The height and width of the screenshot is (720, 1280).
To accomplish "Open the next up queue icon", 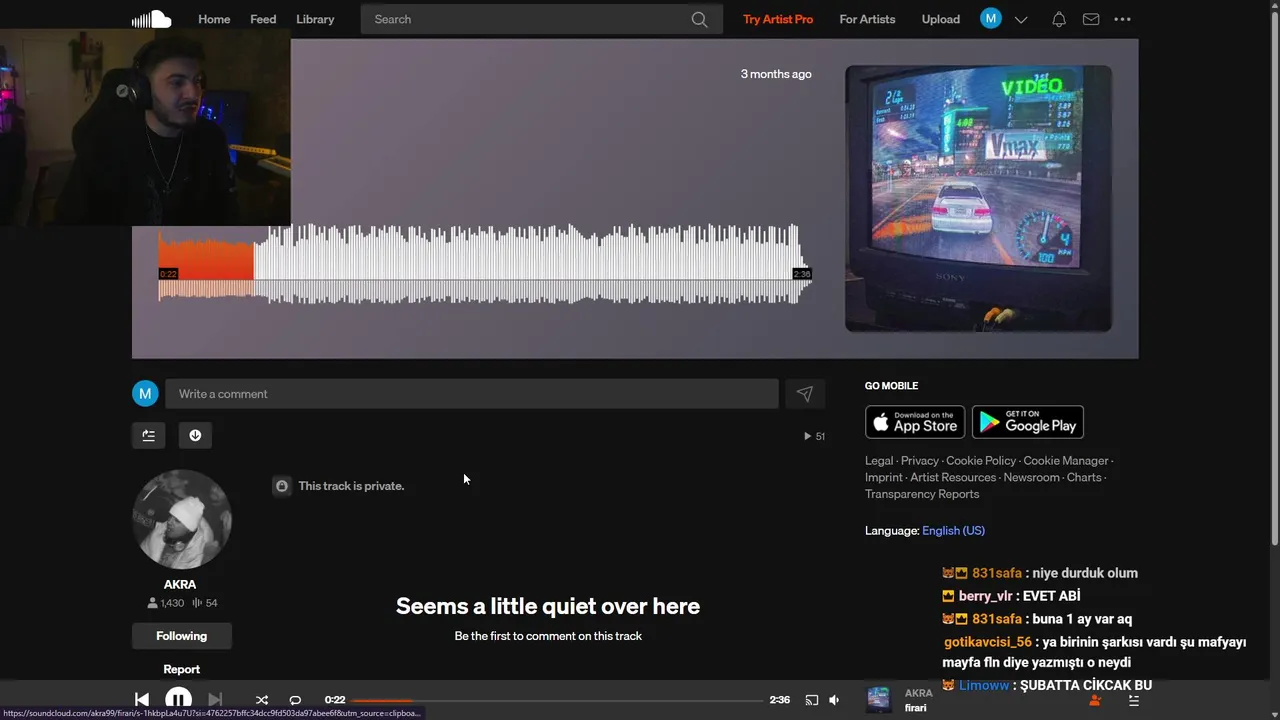I will tap(1133, 701).
